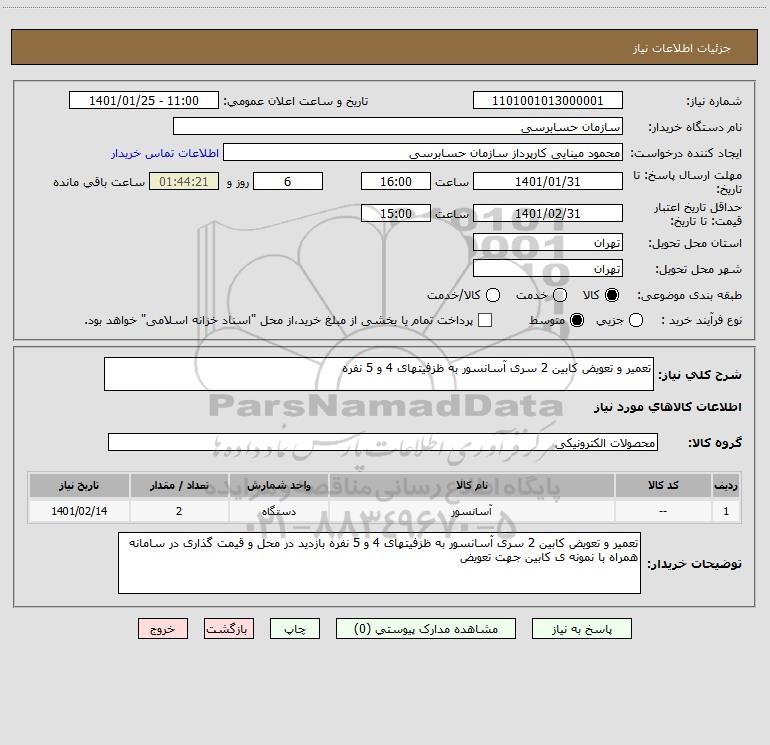The height and width of the screenshot is (745, 770).
Task: Click the پاسخ به نیاز button
Action: [x=582, y=629]
